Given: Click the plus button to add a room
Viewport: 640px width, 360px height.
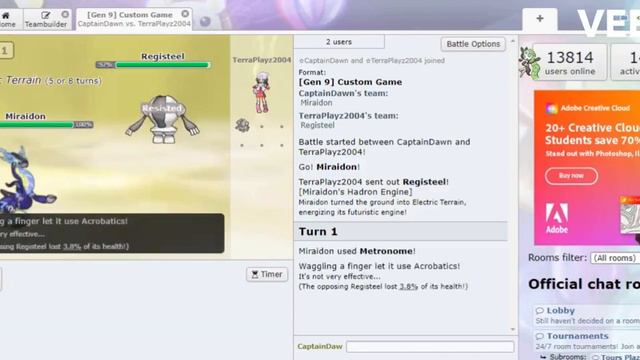Looking at the screenshot, I should [x=540, y=19].
